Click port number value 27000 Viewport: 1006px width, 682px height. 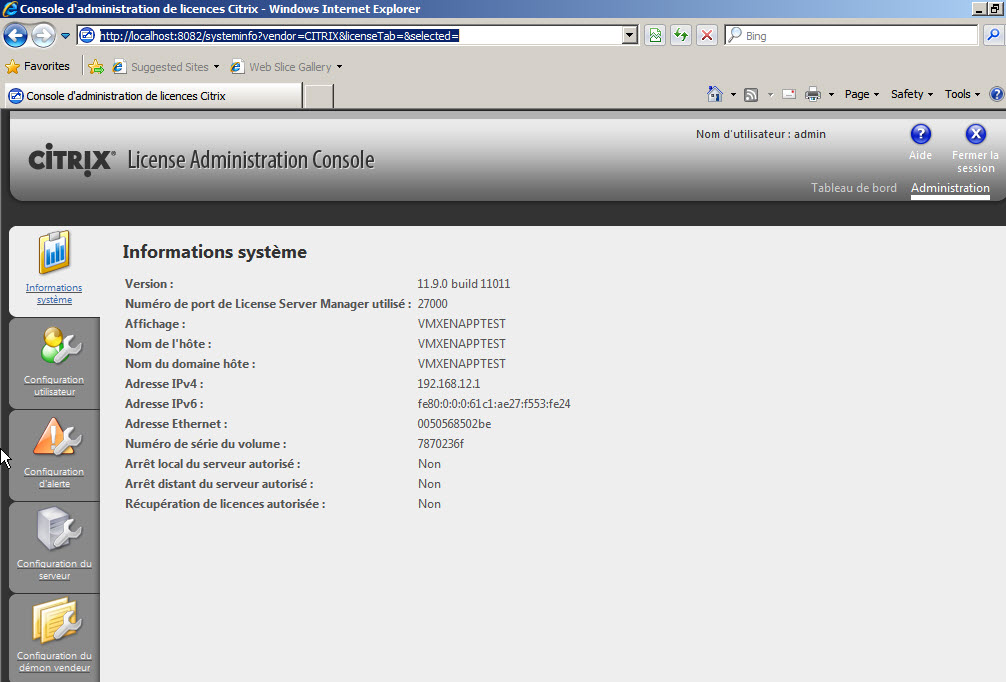coord(432,303)
